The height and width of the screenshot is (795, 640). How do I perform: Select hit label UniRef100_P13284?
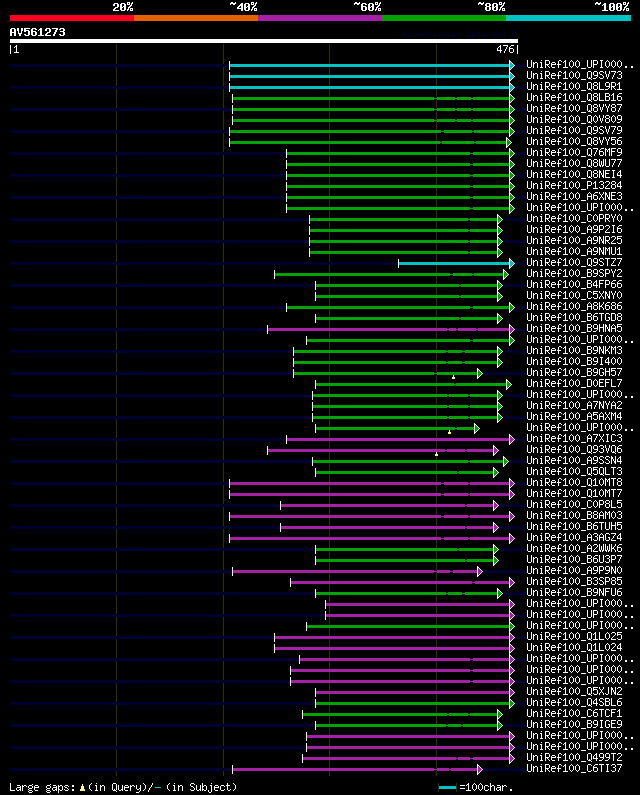(x=574, y=186)
